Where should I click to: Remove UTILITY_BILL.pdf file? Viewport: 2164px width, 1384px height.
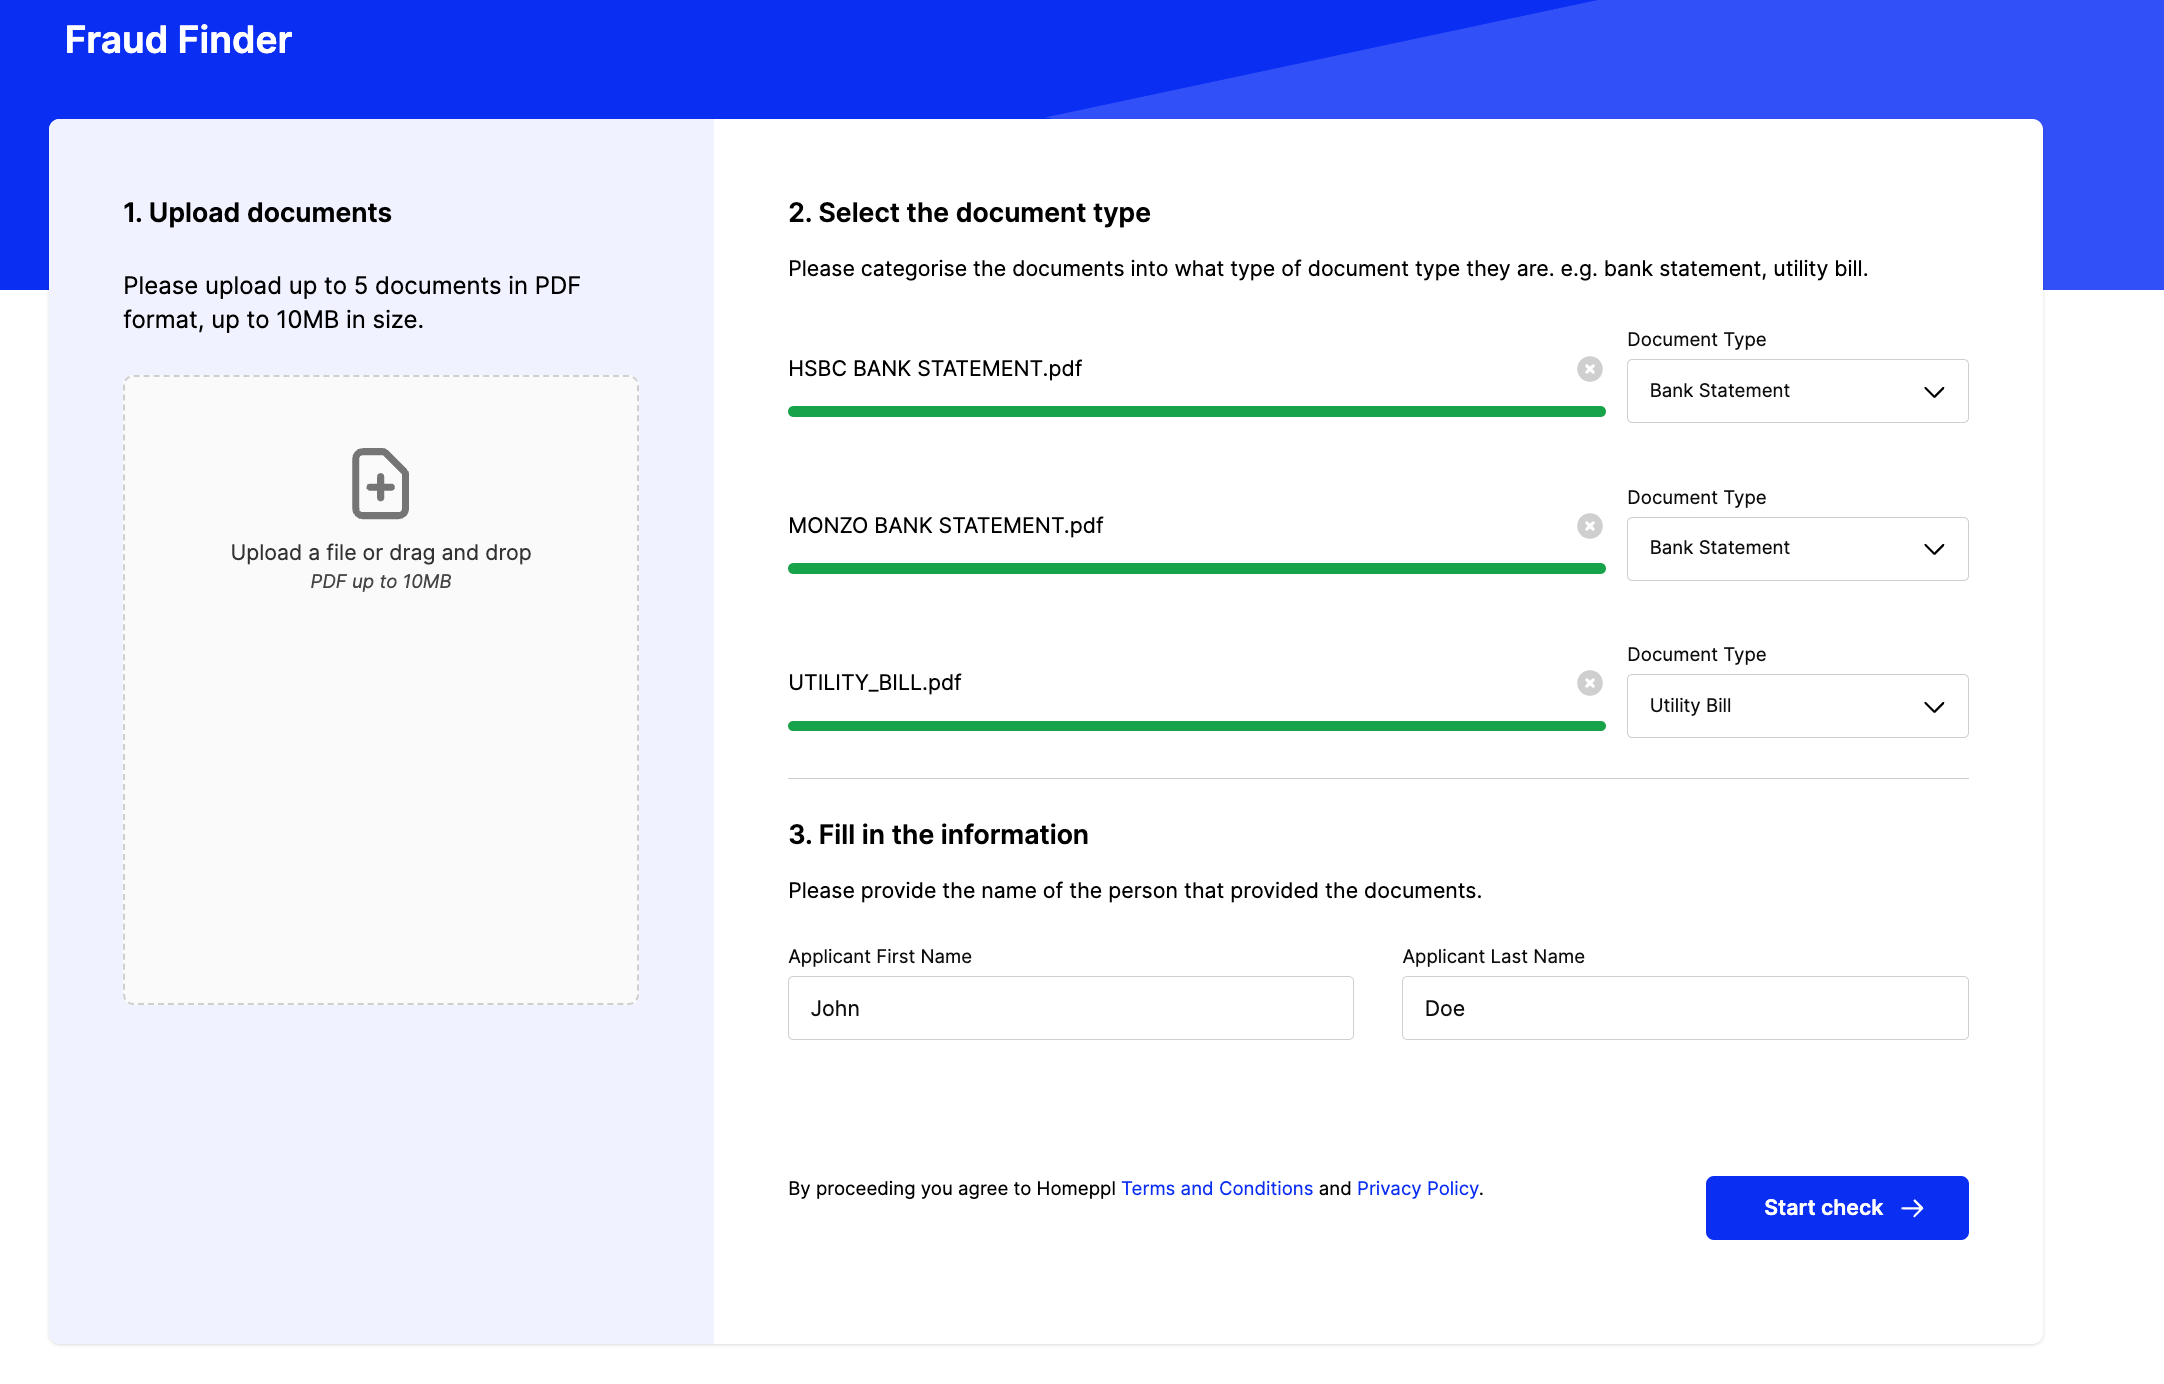click(x=1590, y=683)
